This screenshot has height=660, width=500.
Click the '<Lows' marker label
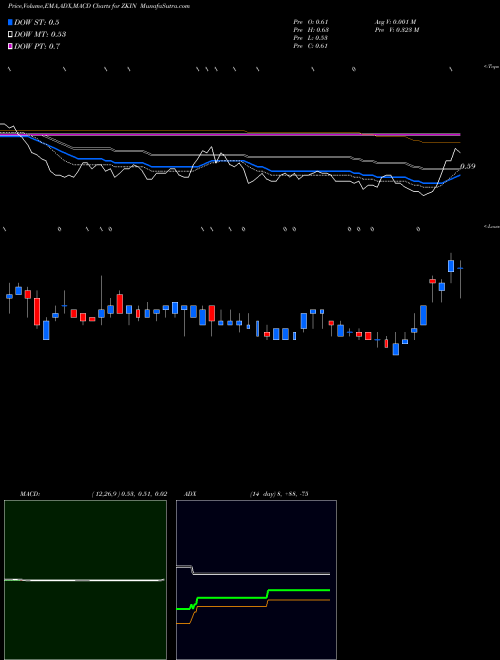coord(492,226)
